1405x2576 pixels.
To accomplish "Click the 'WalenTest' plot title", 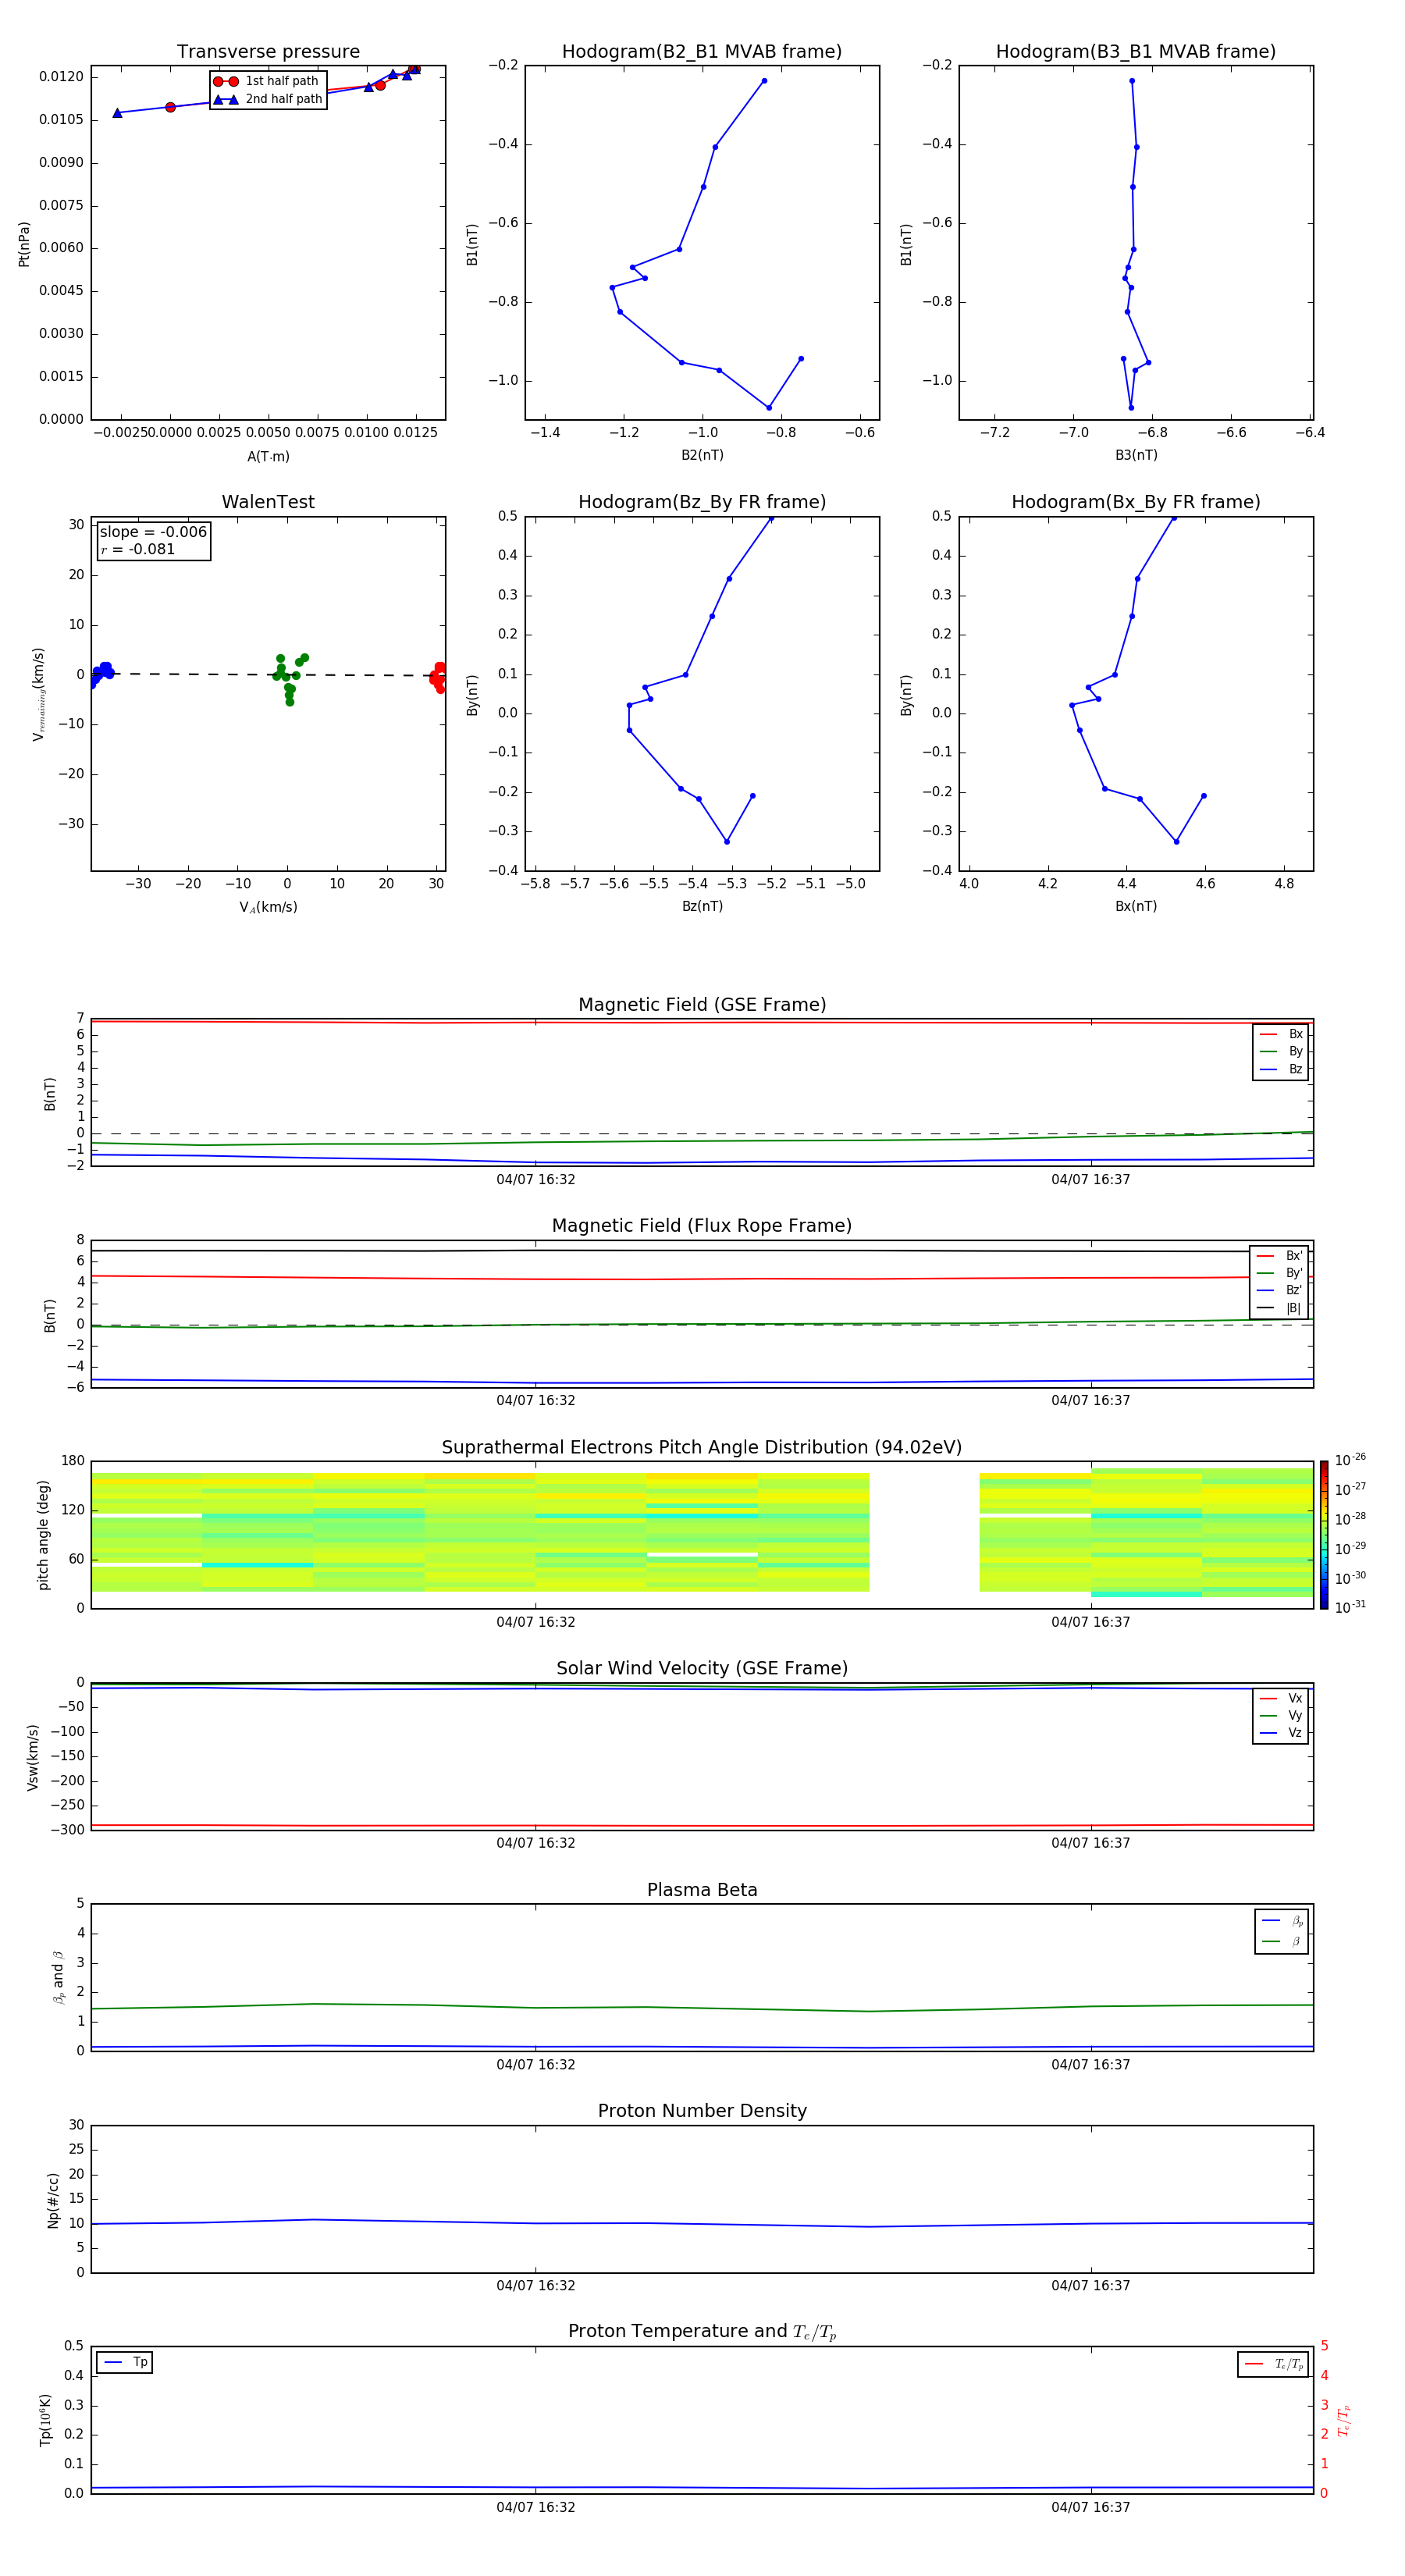I will (x=268, y=502).
